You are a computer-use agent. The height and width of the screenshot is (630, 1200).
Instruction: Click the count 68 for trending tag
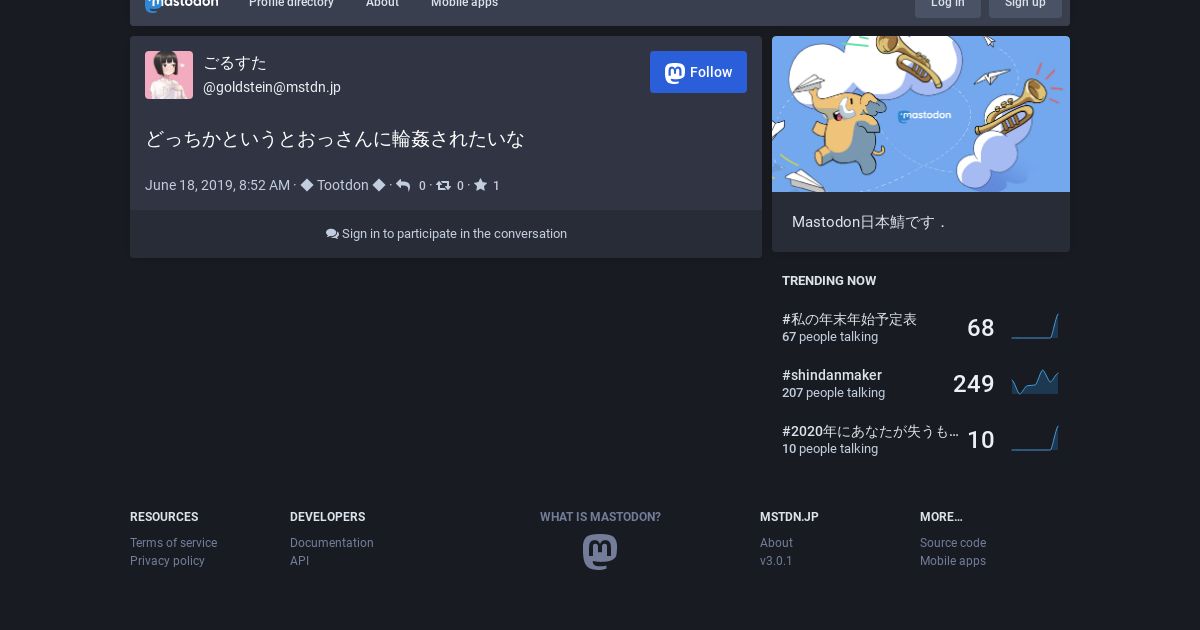pos(980,328)
